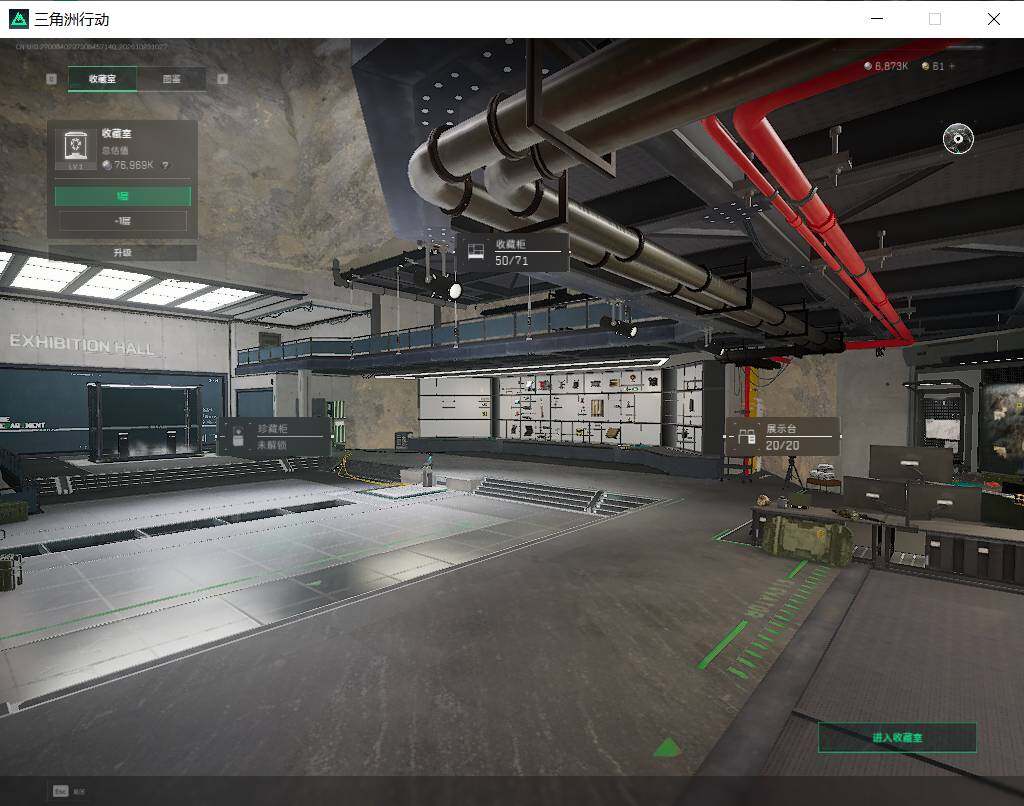This screenshot has width=1024, height=806.
Task: Switch to the 收藏室 tab
Action: point(103,78)
